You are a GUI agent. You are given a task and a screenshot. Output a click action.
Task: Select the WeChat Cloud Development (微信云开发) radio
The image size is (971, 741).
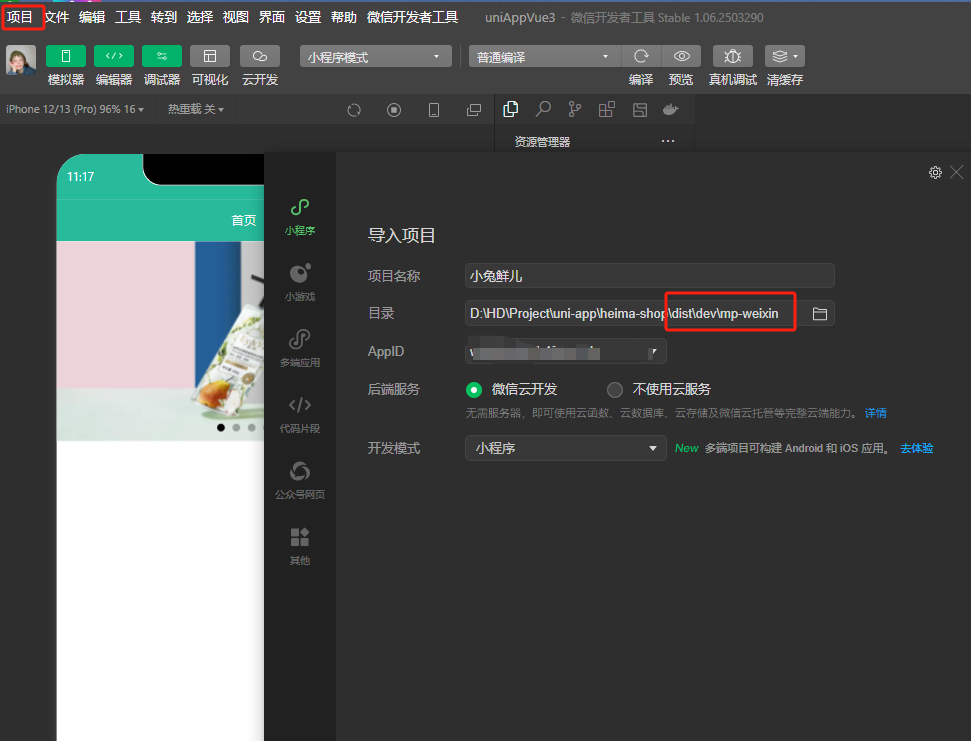pos(474,390)
